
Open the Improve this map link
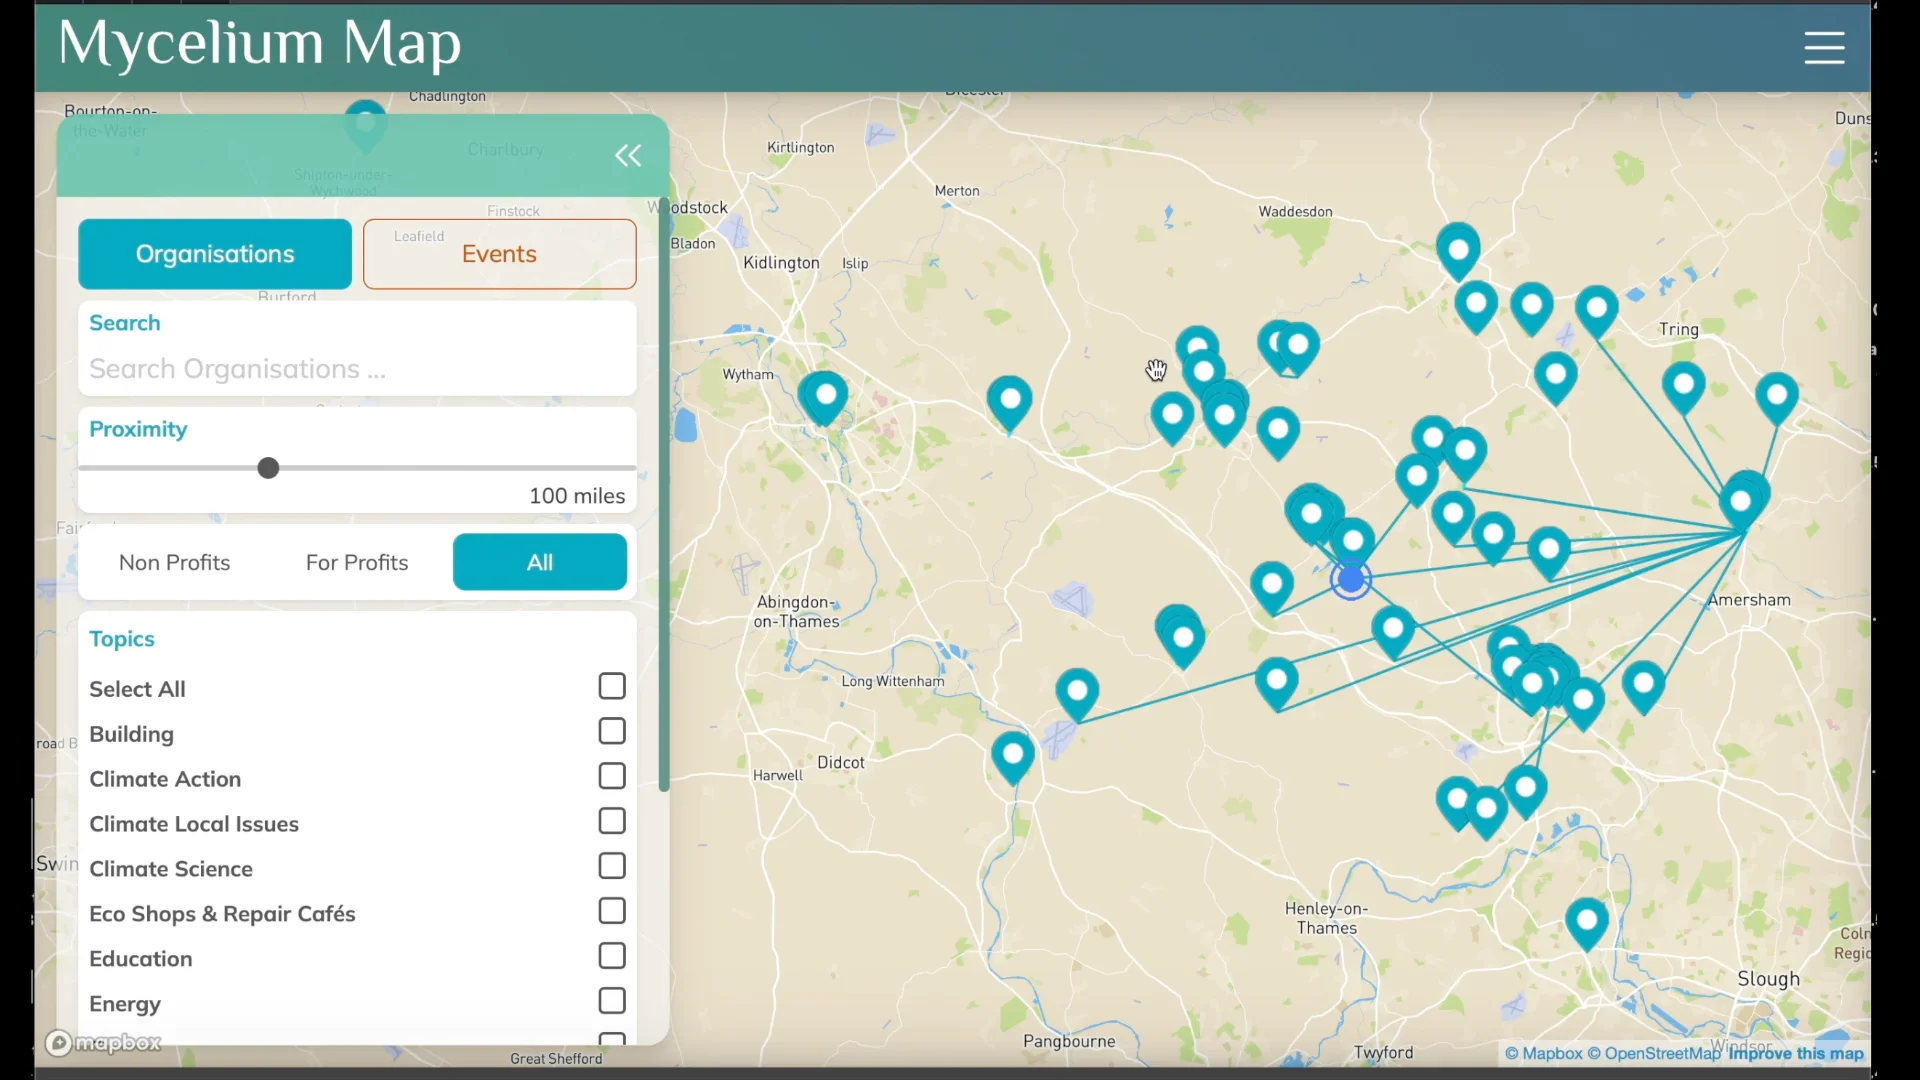pyautogui.click(x=1796, y=1054)
